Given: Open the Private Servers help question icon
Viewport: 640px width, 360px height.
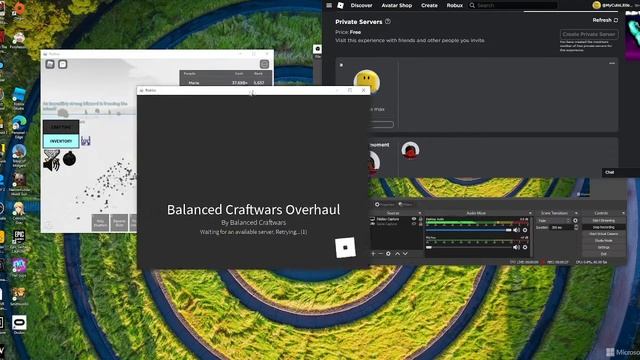Looking at the screenshot, I should click(388, 21).
